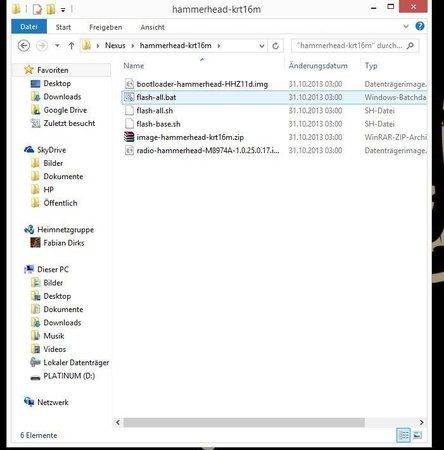Open Videos folder under Dieser PC

point(55,349)
